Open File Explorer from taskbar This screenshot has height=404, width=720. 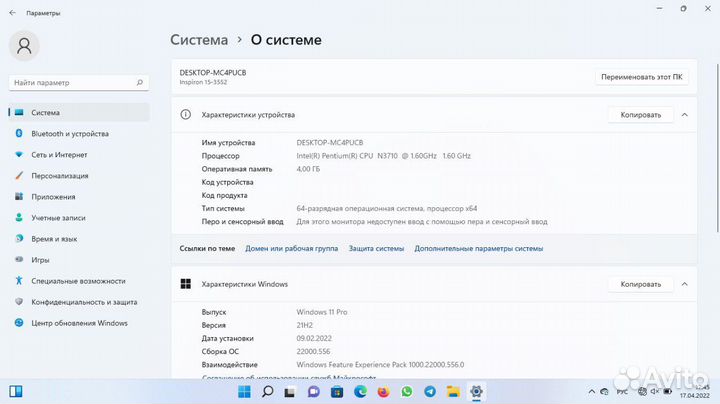pos(453,392)
